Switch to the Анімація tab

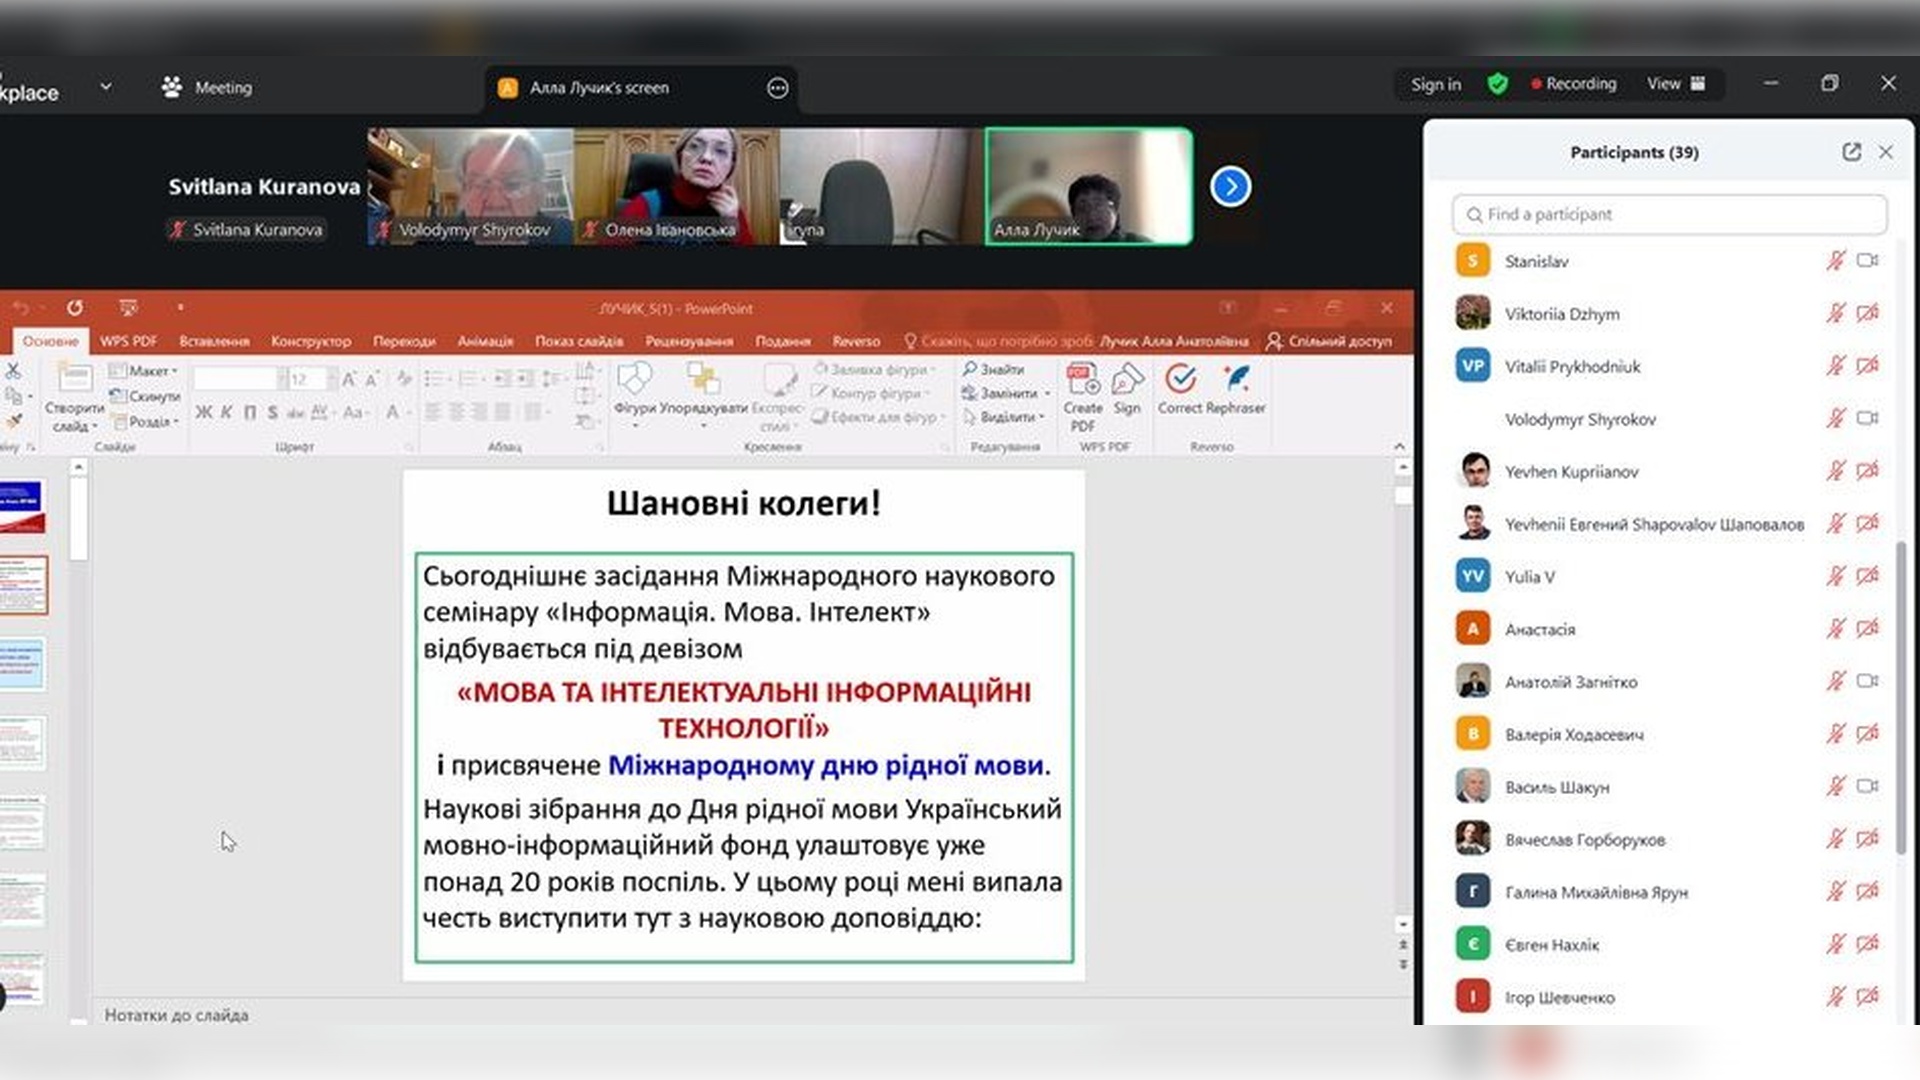(485, 341)
